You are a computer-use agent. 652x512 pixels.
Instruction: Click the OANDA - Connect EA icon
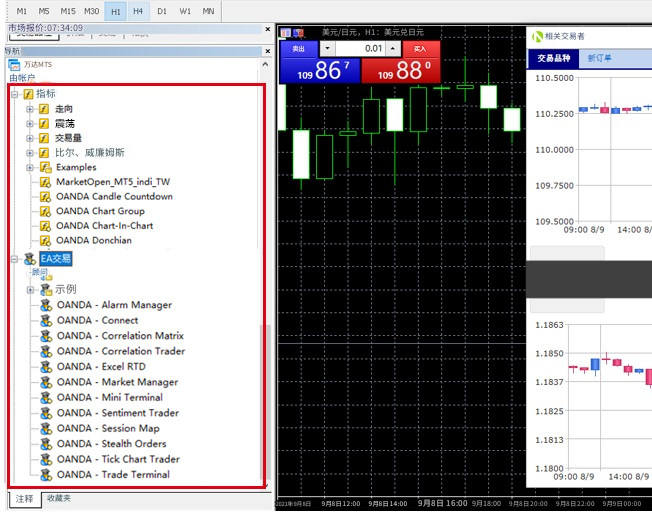pos(46,320)
